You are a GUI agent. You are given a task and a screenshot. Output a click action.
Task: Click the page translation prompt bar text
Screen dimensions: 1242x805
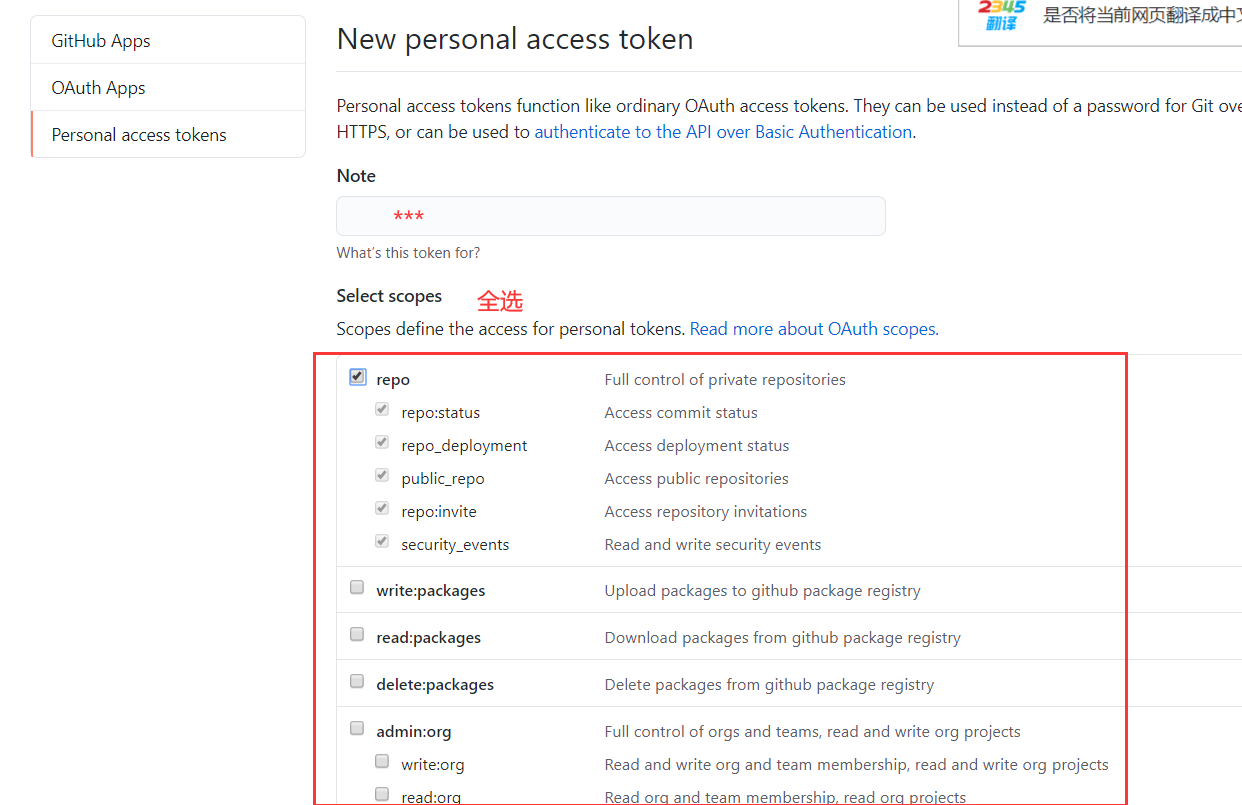[x=1142, y=15]
